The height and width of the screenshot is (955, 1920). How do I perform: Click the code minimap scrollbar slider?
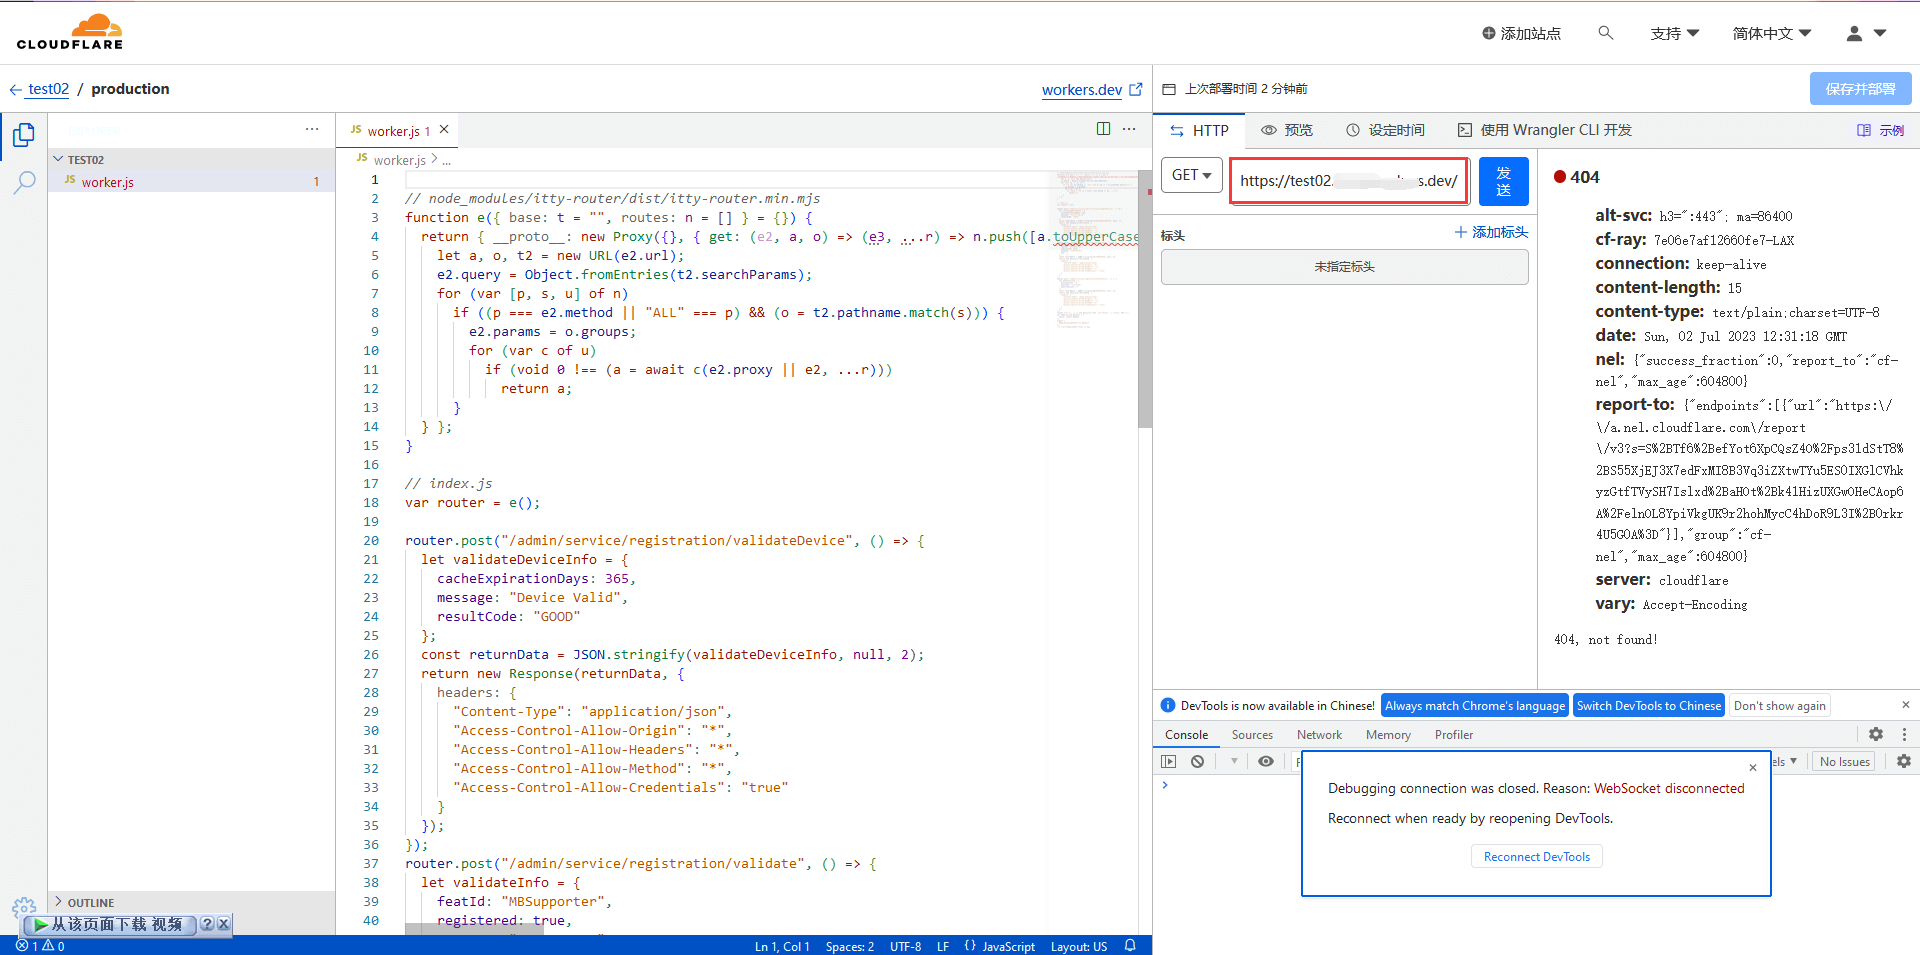[x=1145, y=300]
